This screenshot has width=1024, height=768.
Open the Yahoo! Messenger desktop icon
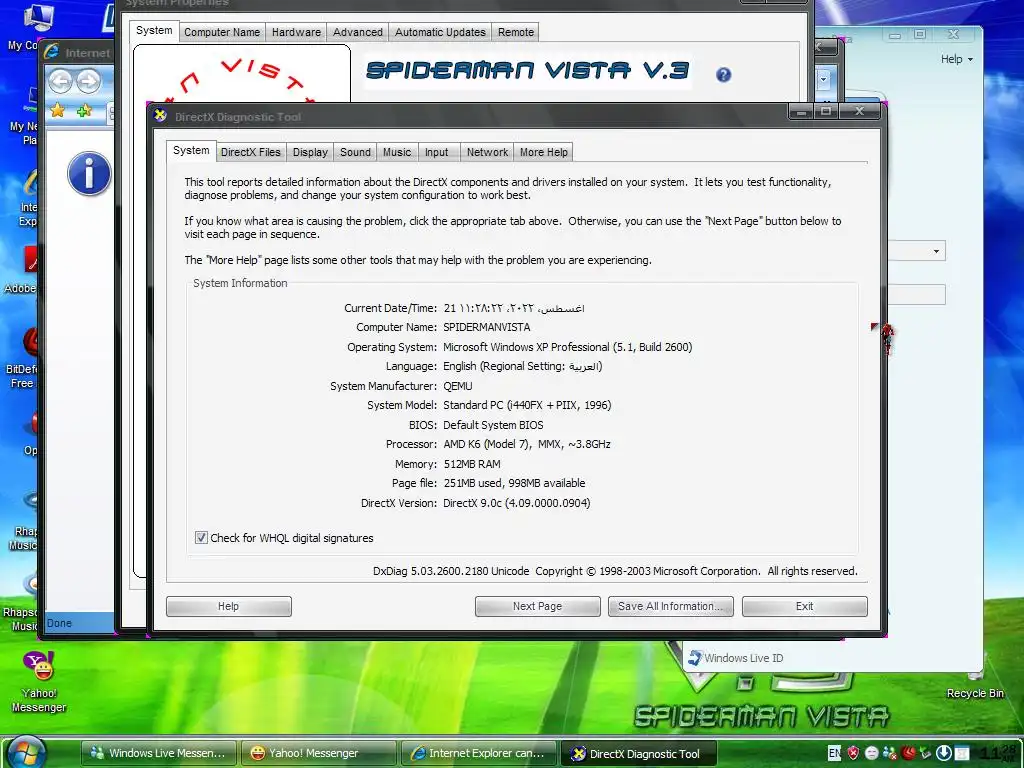tap(39, 682)
